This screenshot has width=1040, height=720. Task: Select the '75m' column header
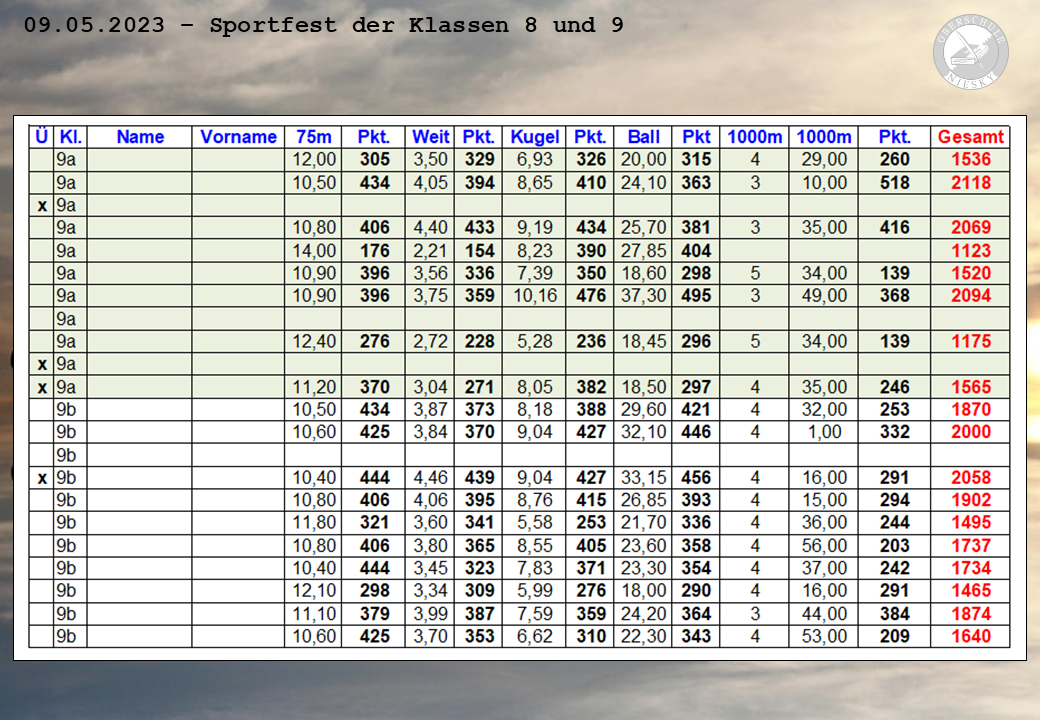[x=314, y=137]
